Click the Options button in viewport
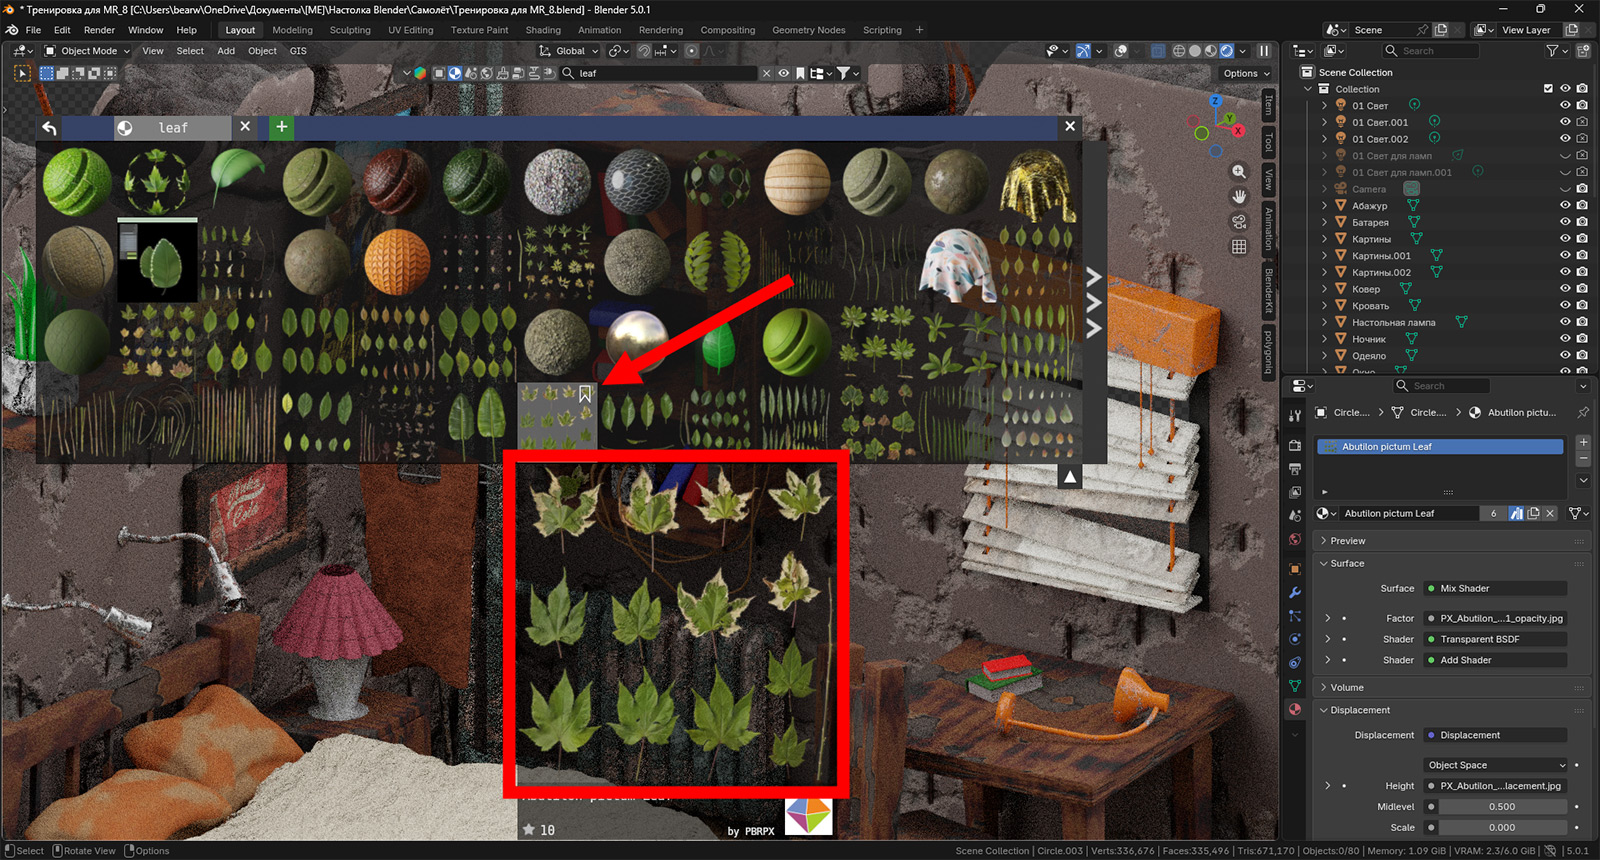The width and height of the screenshot is (1600, 860). tap(1245, 73)
